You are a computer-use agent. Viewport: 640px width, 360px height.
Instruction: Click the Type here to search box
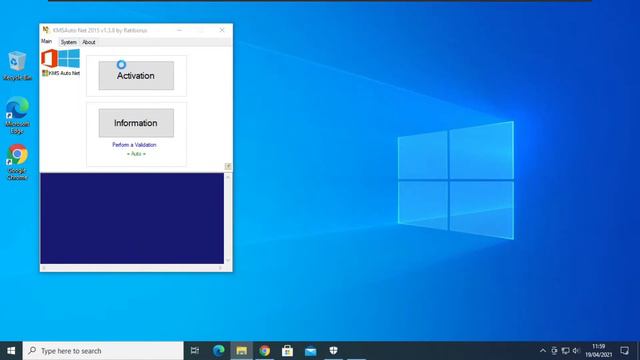[103, 351]
